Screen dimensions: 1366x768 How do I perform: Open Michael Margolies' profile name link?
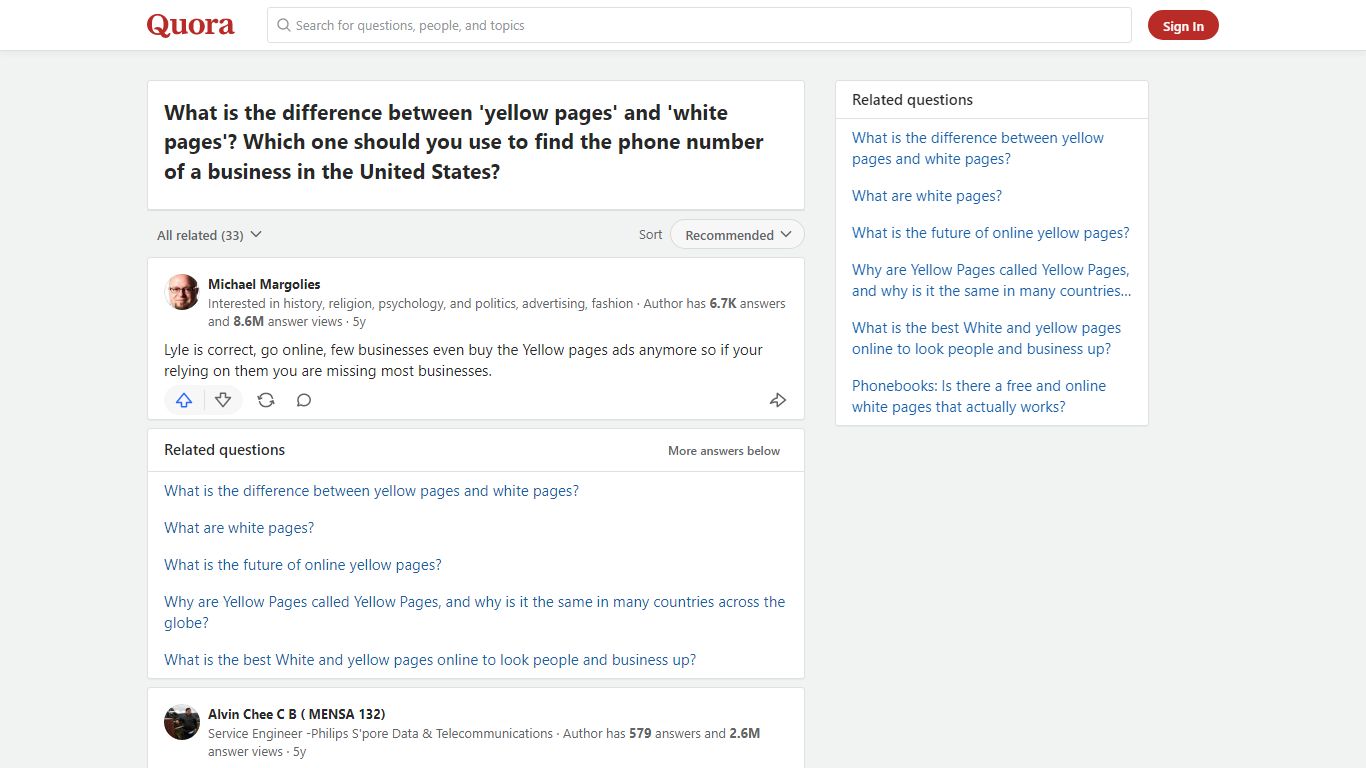pos(264,284)
